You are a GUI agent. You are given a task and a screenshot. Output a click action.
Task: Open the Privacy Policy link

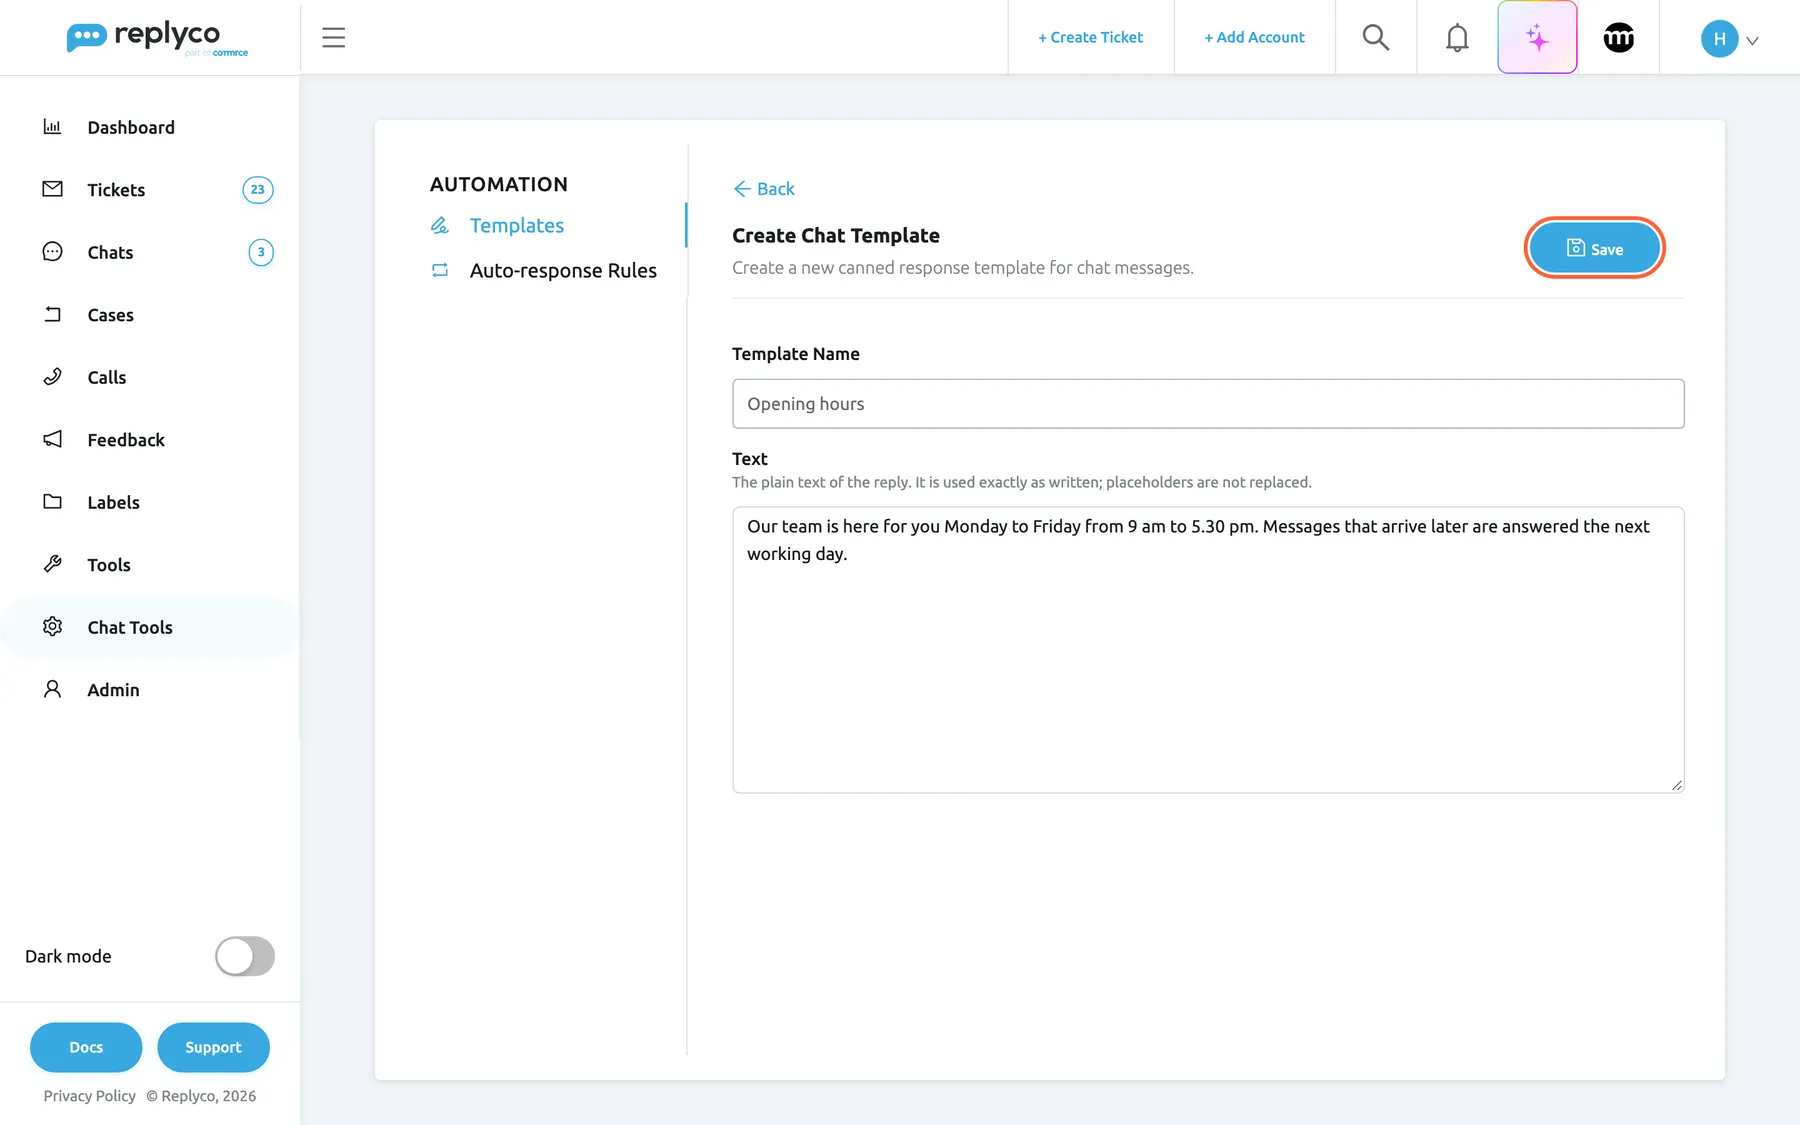pyautogui.click(x=89, y=1096)
